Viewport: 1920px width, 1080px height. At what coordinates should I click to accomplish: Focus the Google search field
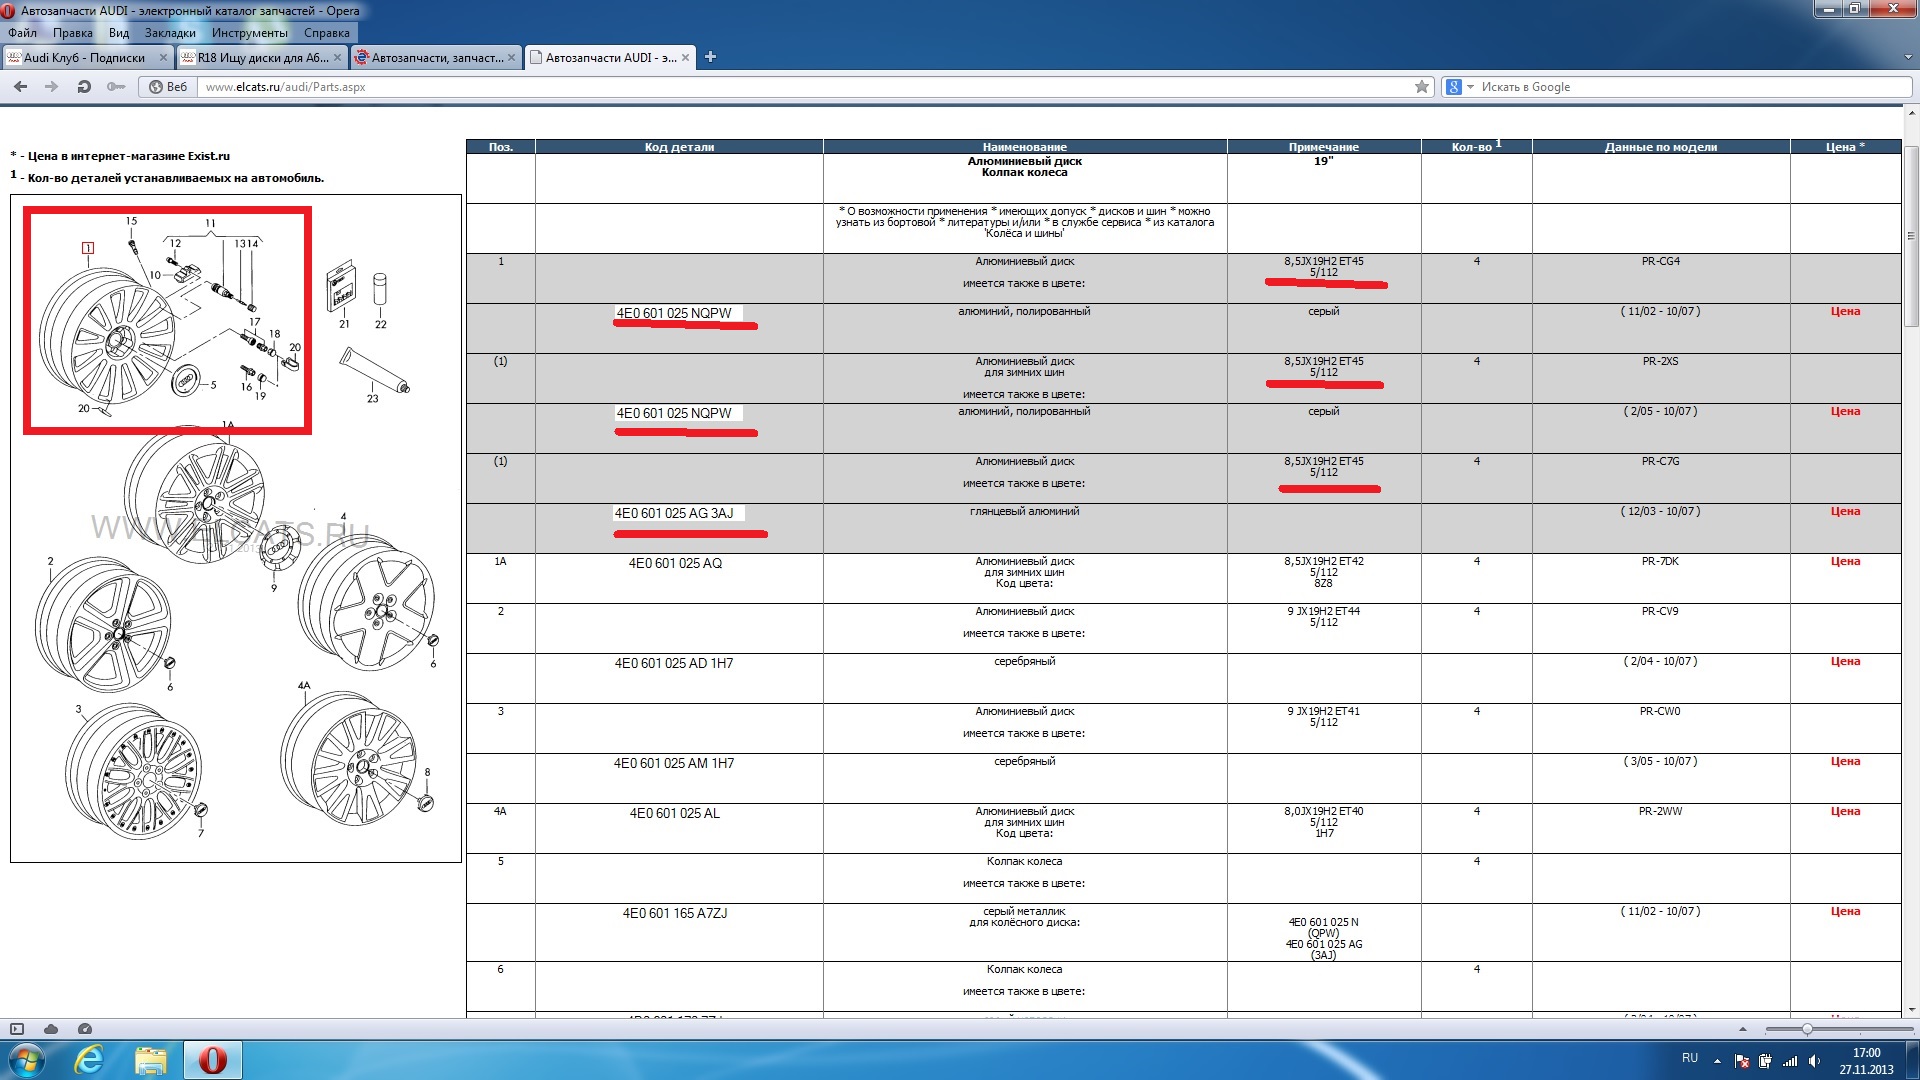click(1694, 87)
